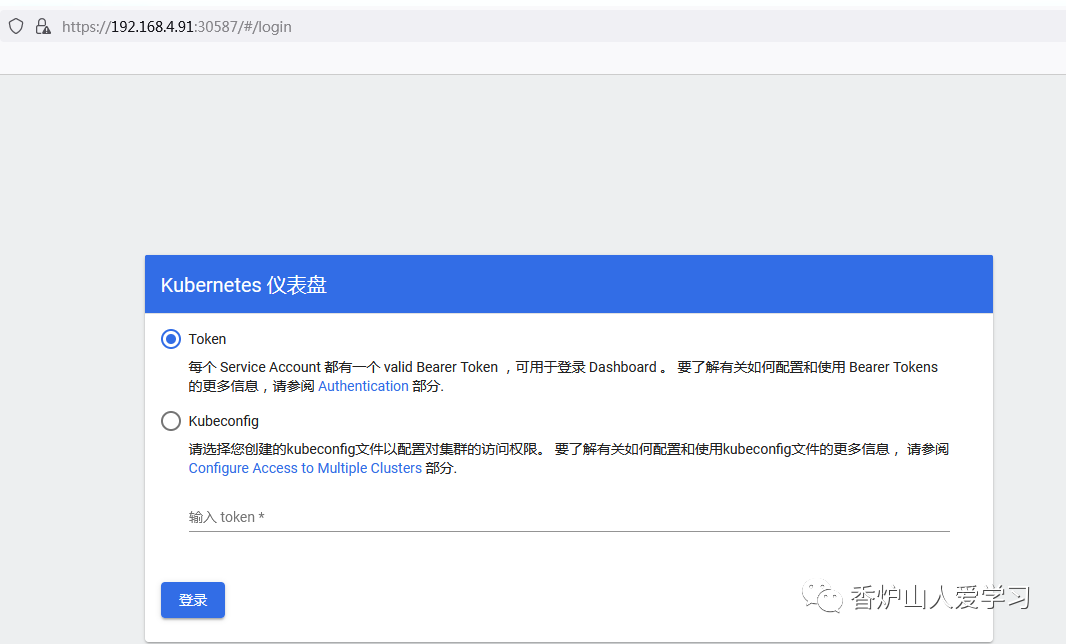Viewport: 1066px width, 644px height.
Task: Click the Kubernetes 仪表盘 header title
Action: [x=244, y=285]
